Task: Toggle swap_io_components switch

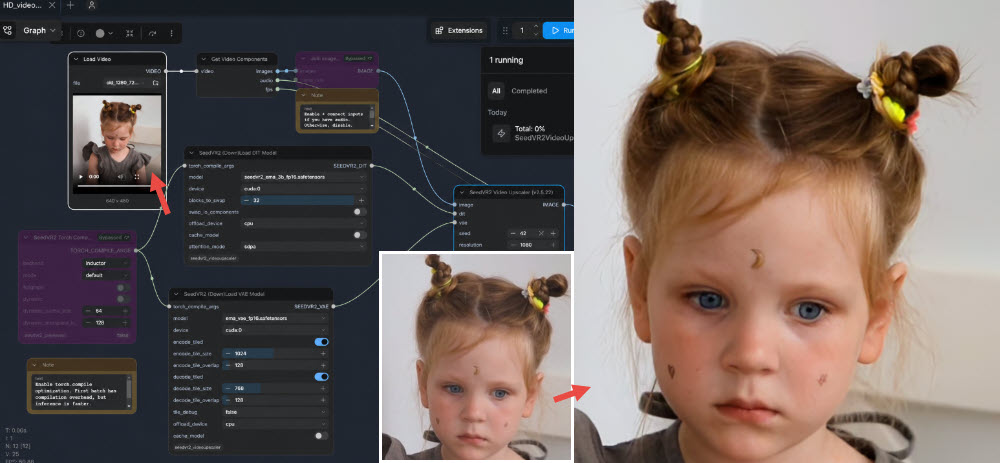Action: pyautogui.click(x=360, y=212)
